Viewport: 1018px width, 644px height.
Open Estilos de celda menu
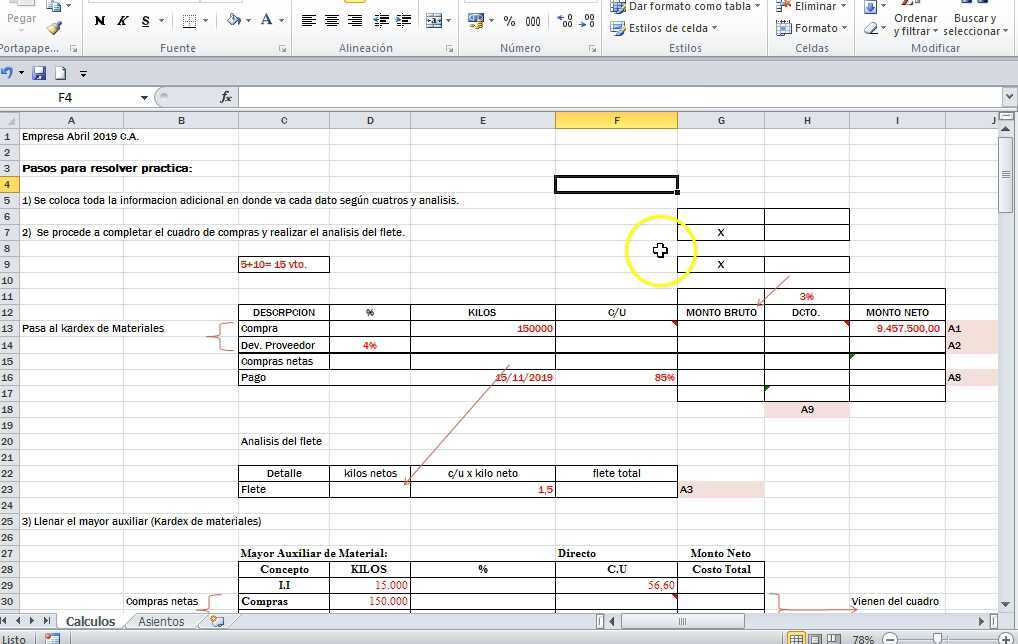664,29
